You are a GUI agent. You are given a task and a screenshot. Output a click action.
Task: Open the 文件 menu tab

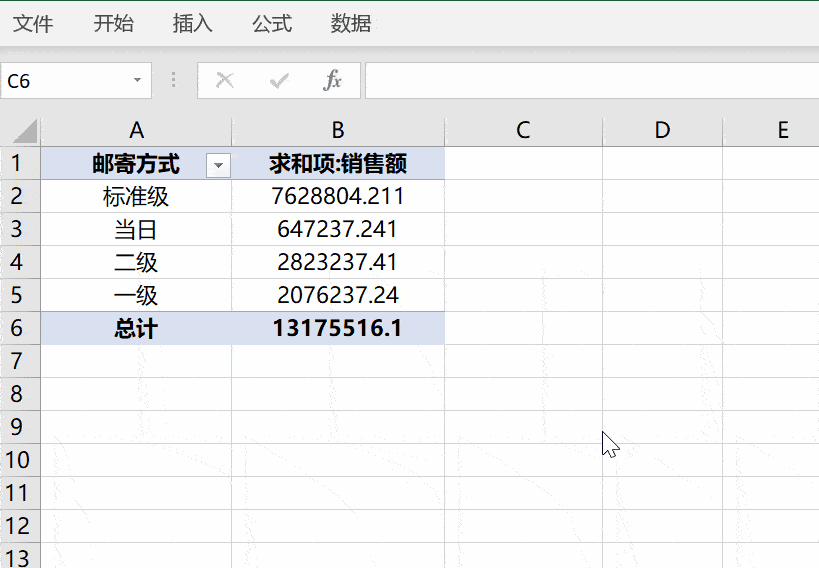coord(33,24)
